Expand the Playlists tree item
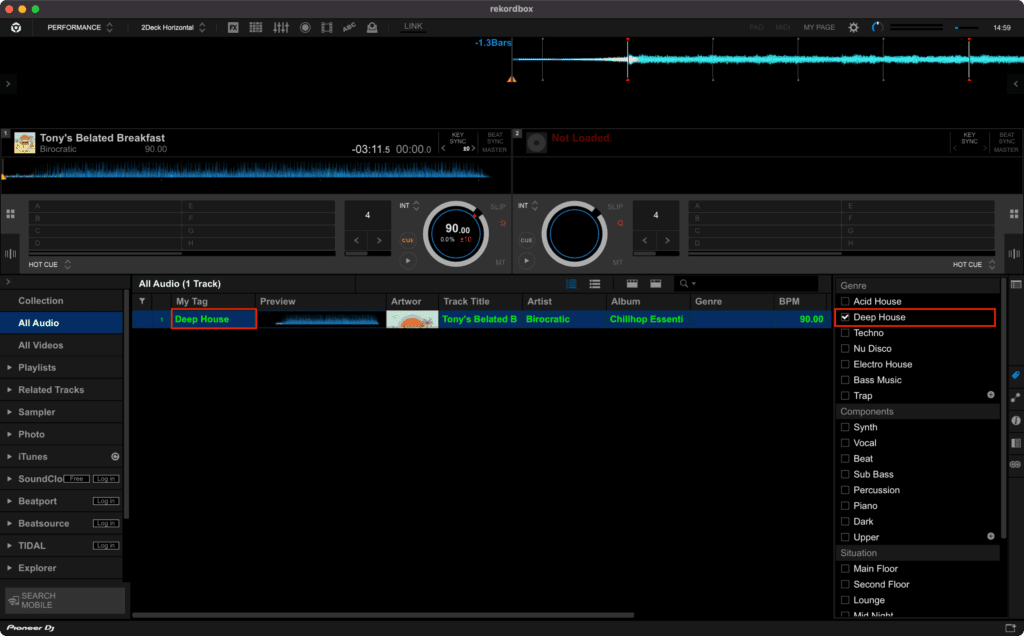The image size is (1024, 636). point(9,368)
